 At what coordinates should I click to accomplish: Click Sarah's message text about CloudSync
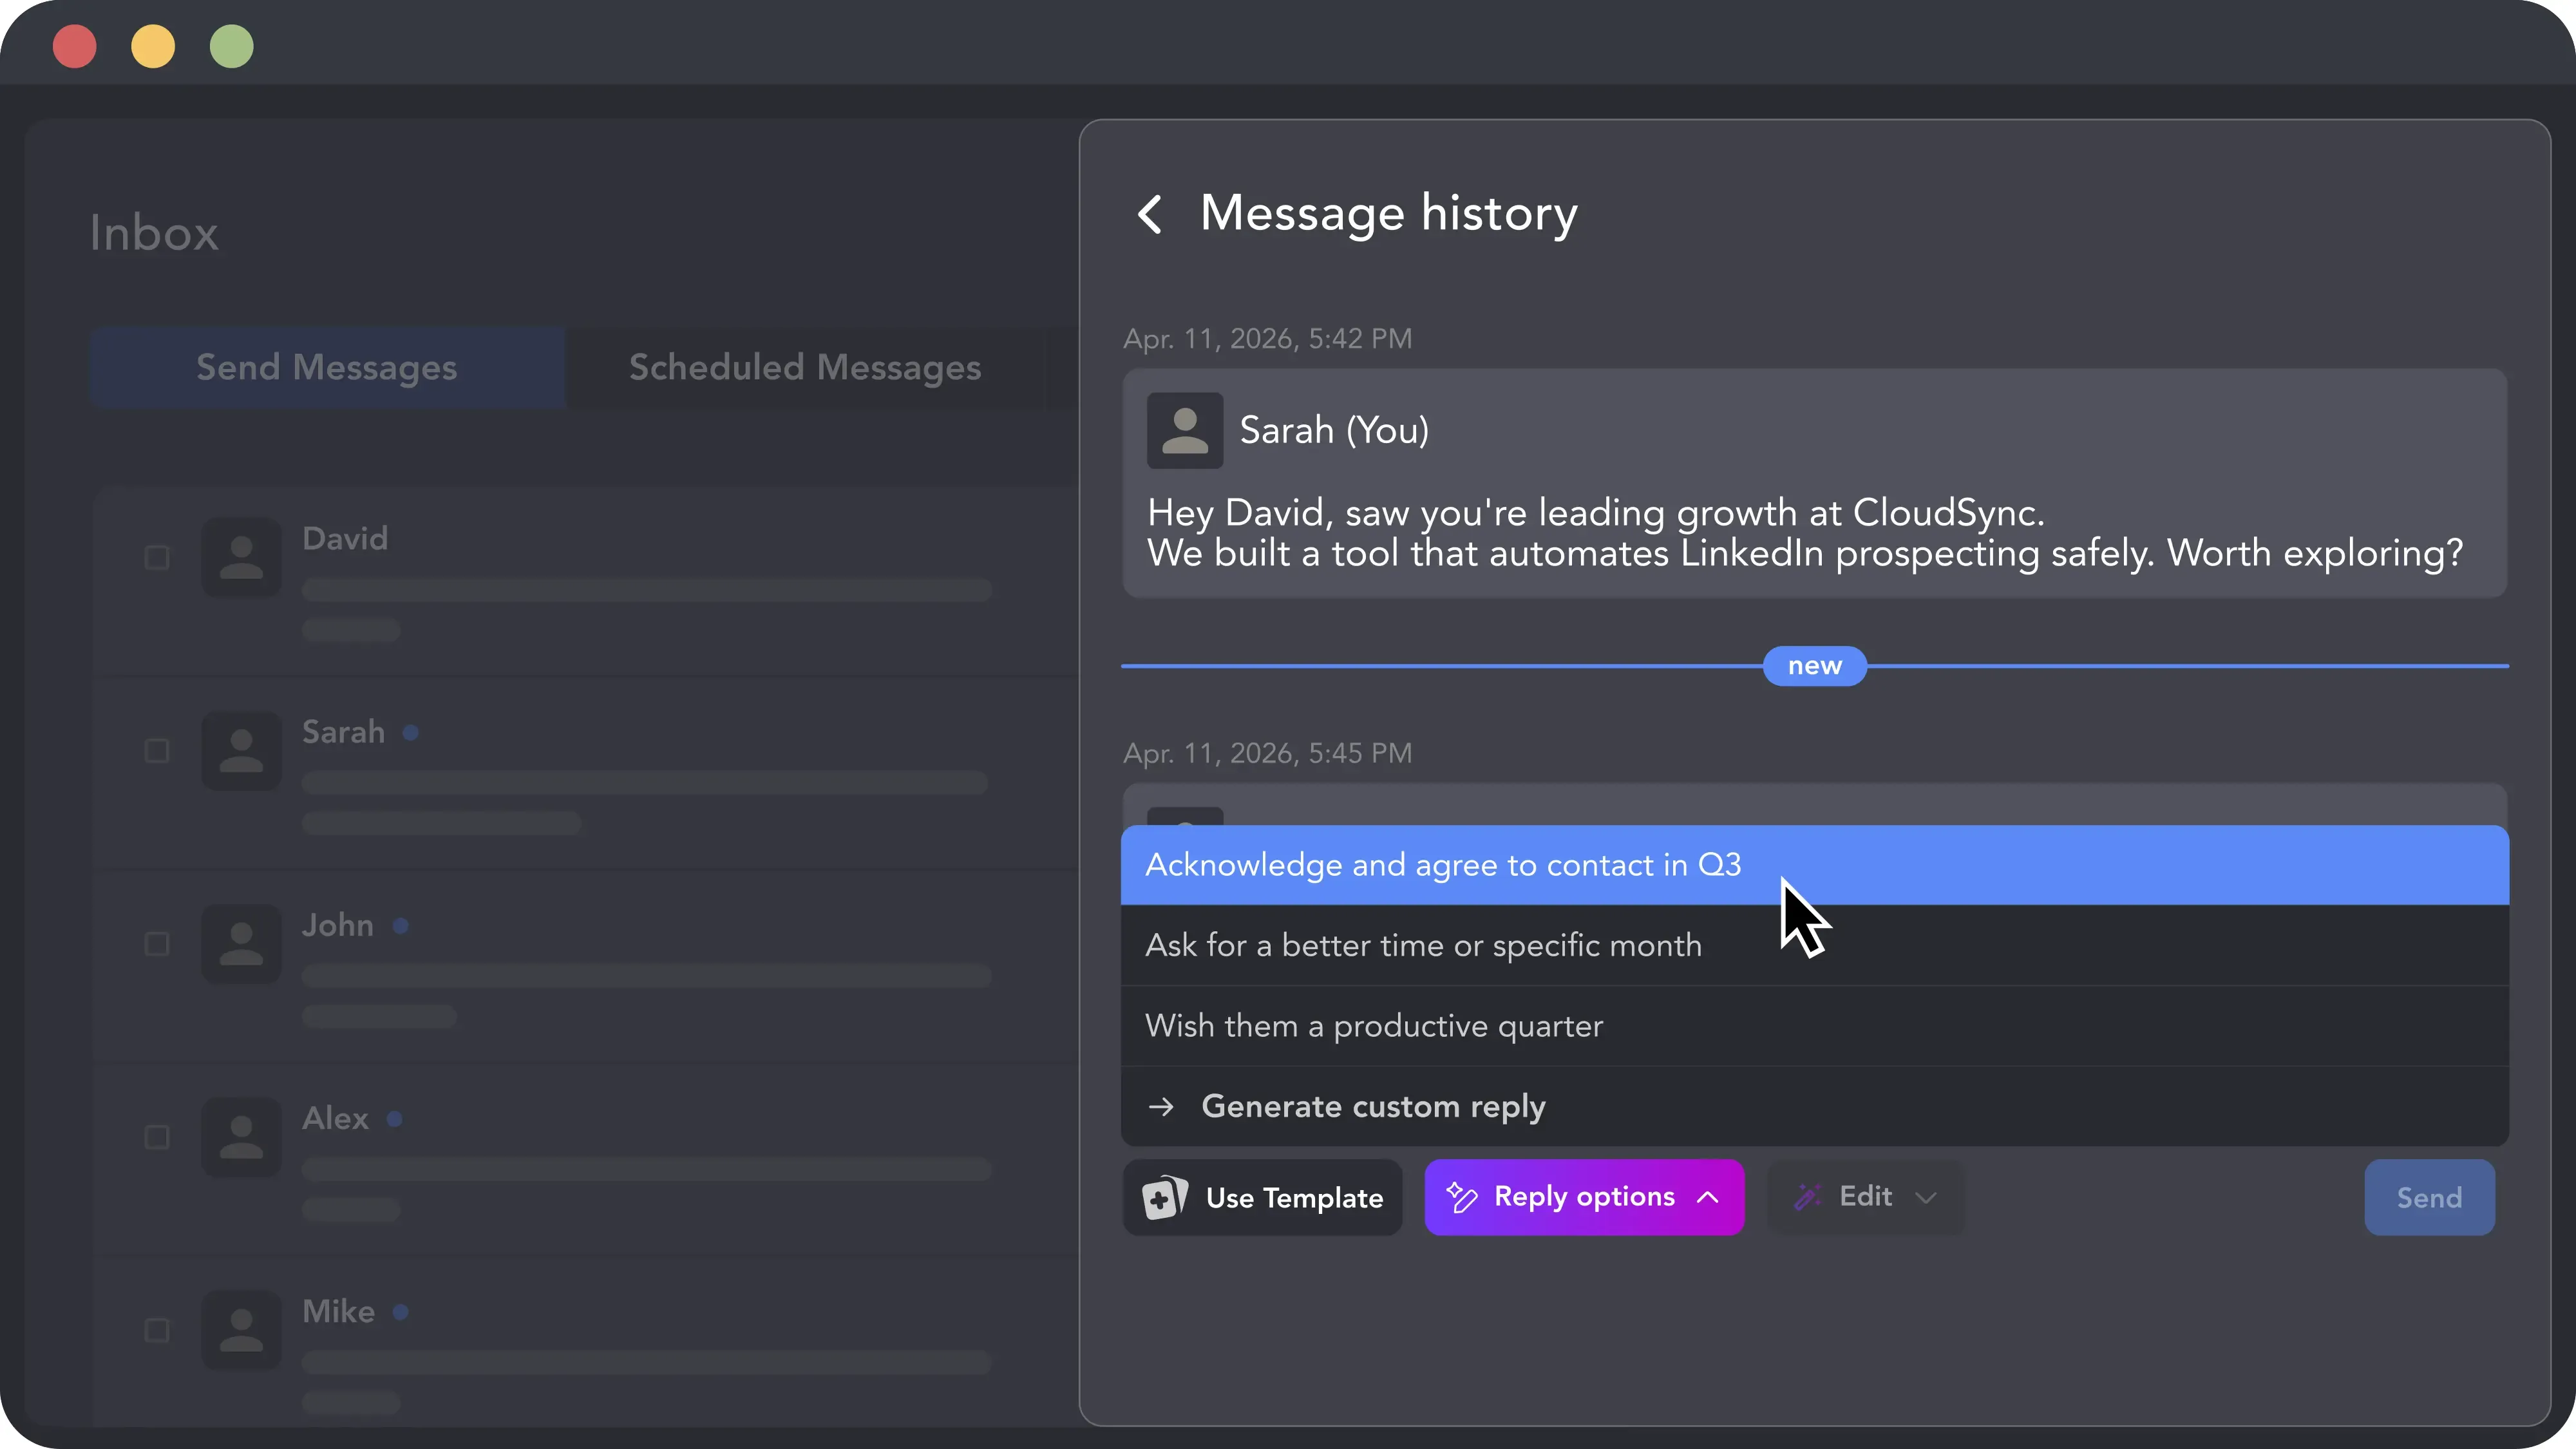1805,533
